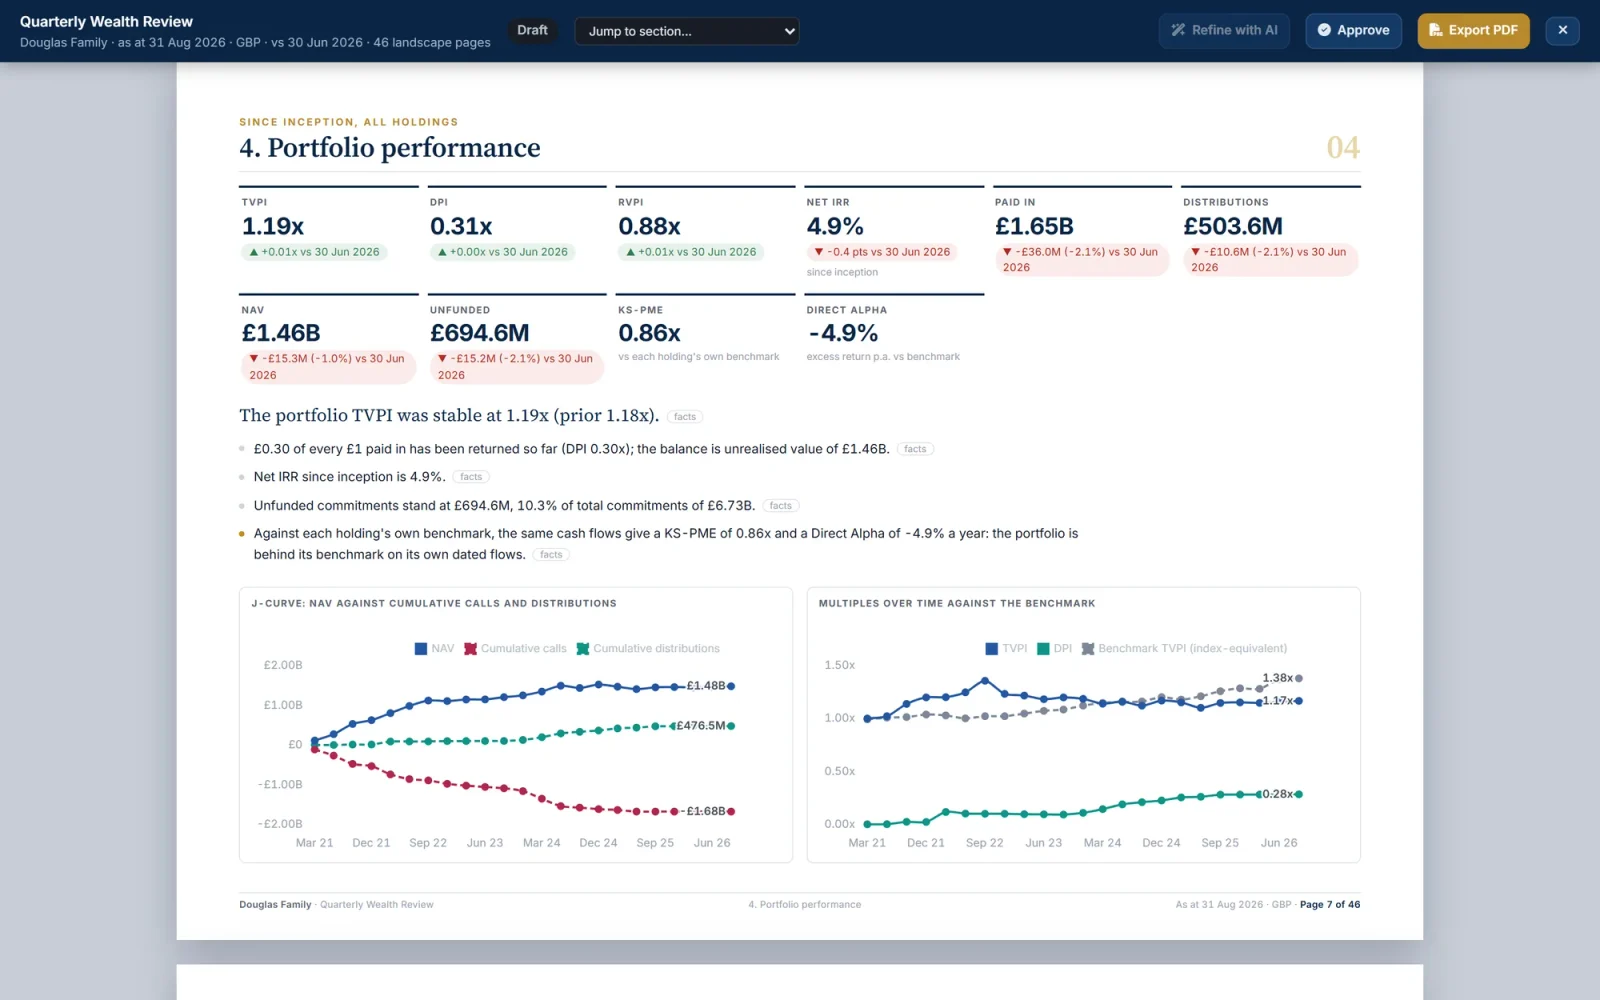Click the KS-PME 0.86x value
The width and height of the screenshot is (1600, 1000).
(649, 333)
